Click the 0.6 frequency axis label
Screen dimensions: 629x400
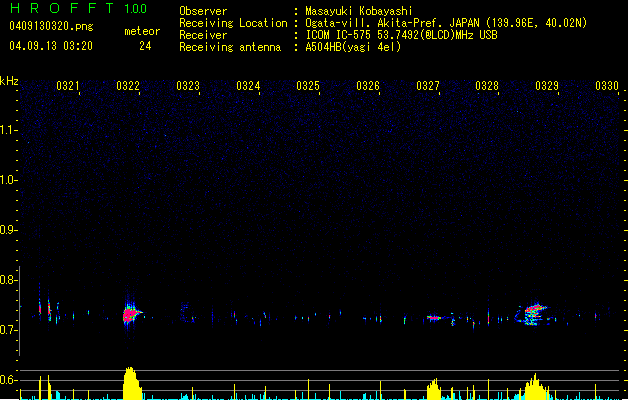[x=9, y=380]
